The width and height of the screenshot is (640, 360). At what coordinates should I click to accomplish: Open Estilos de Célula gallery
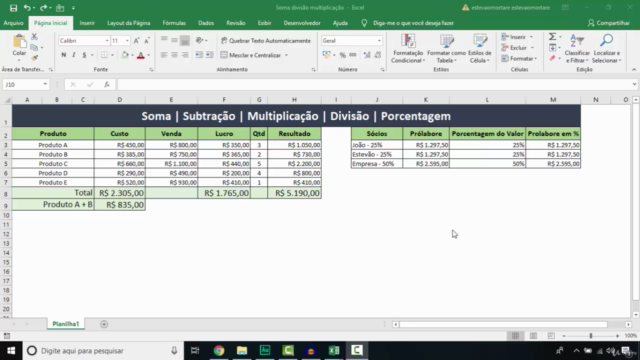[480, 49]
